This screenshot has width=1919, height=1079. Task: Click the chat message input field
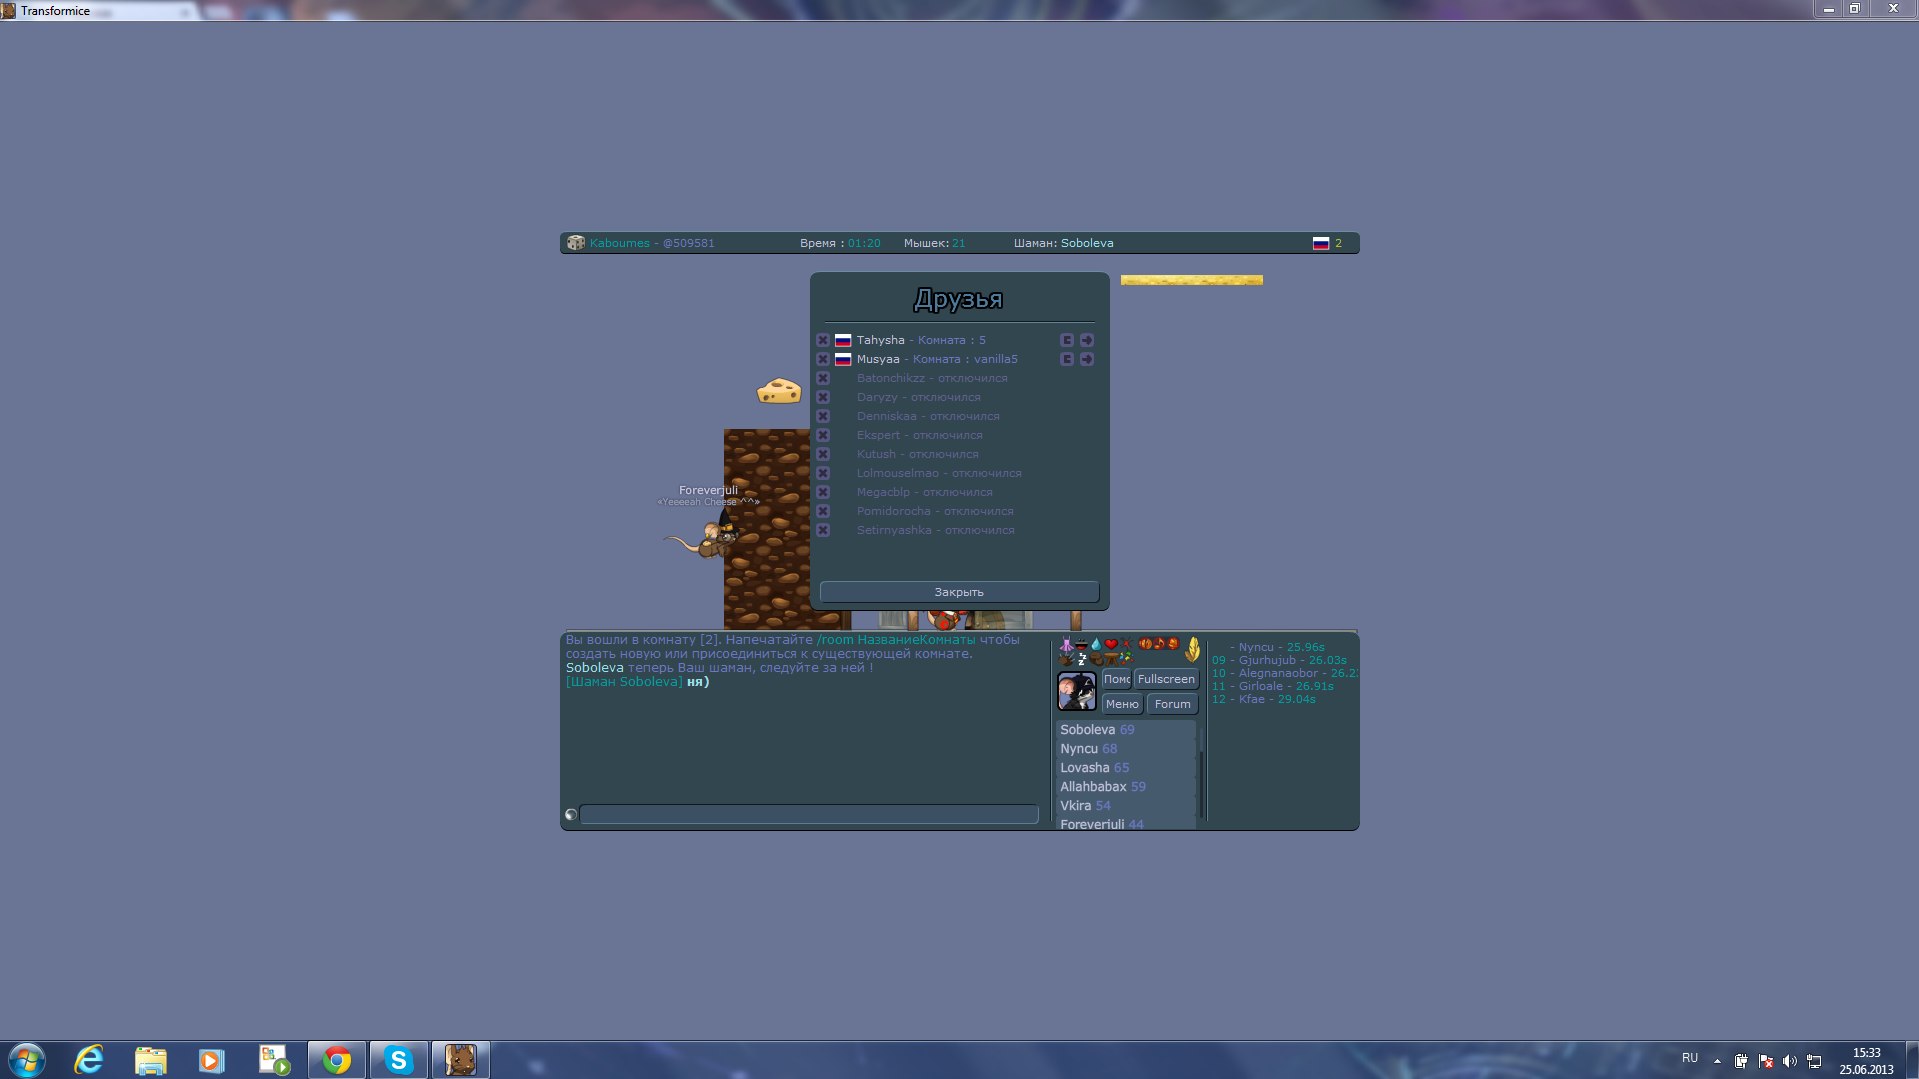point(809,814)
